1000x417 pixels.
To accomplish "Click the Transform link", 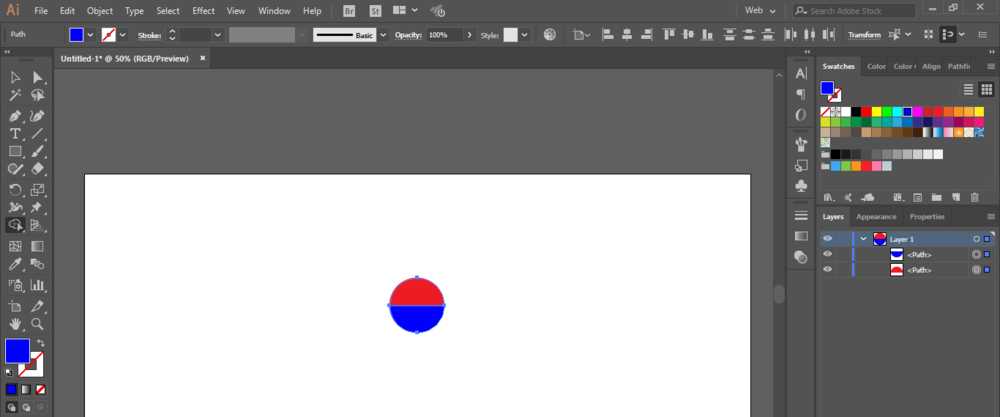I will pos(864,35).
